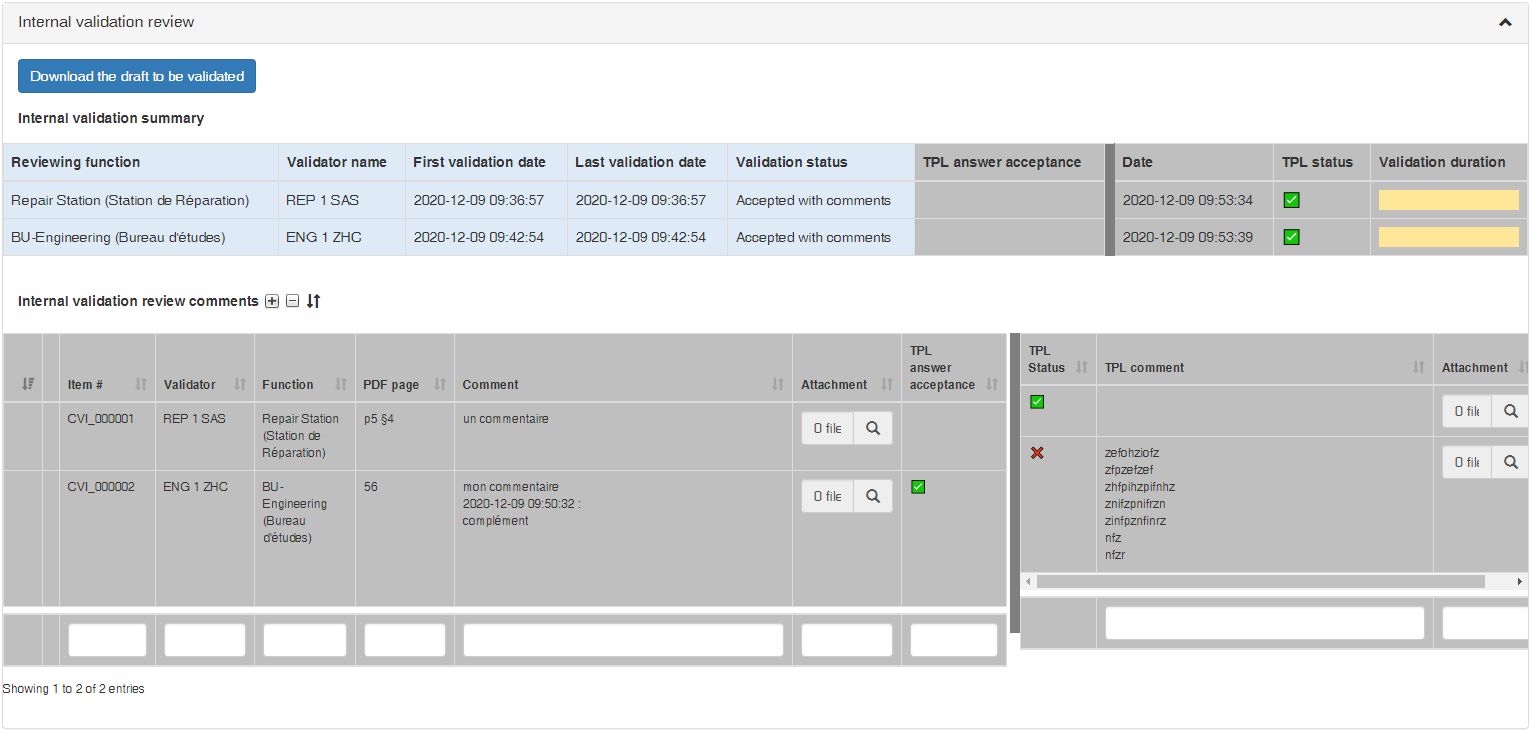Sort by Function column header
Viewport: 1531px width, 731px height.
click(x=340, y=385)
